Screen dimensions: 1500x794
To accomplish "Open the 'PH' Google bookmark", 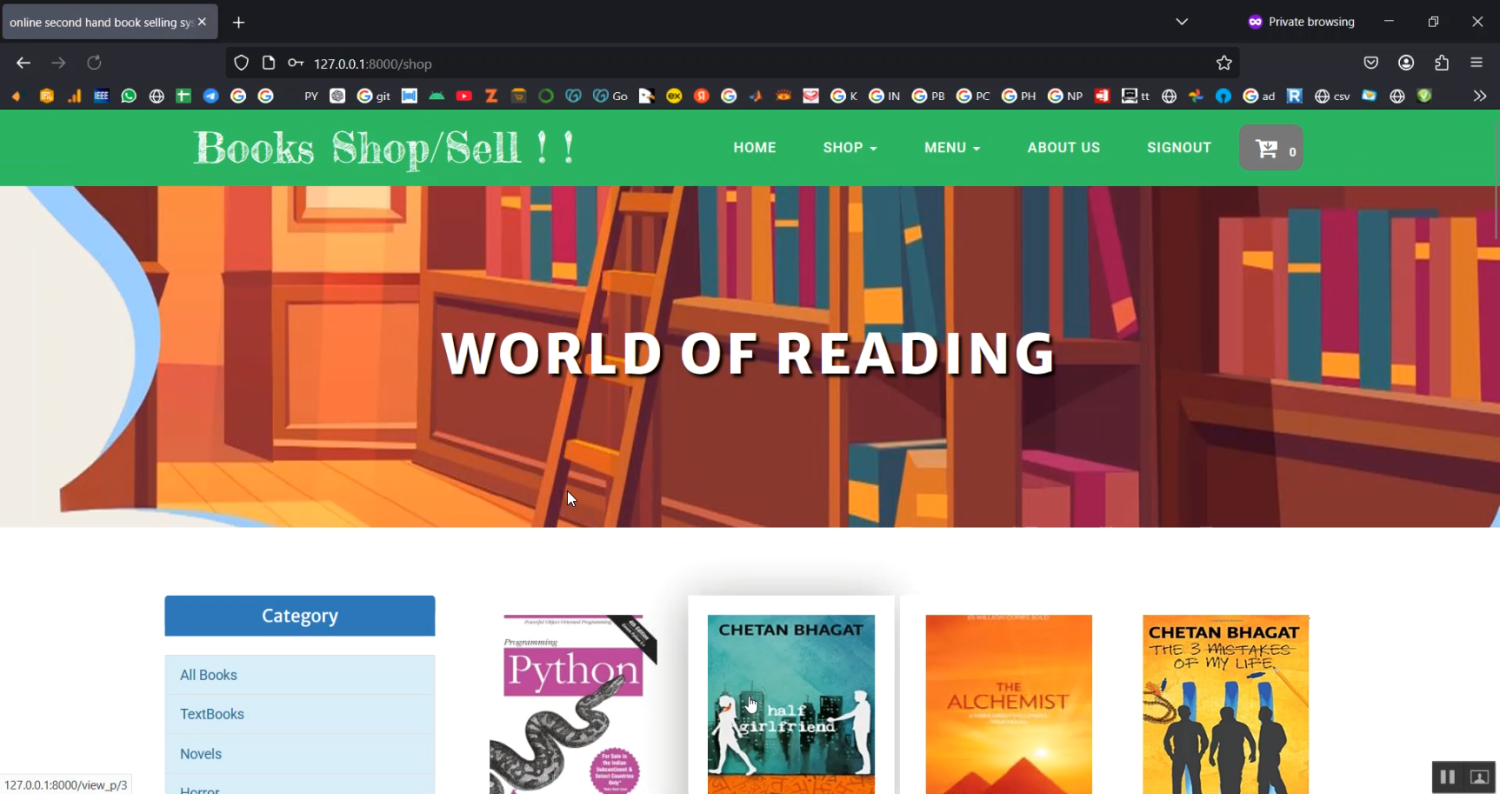I will click(x=1019, y=96).
